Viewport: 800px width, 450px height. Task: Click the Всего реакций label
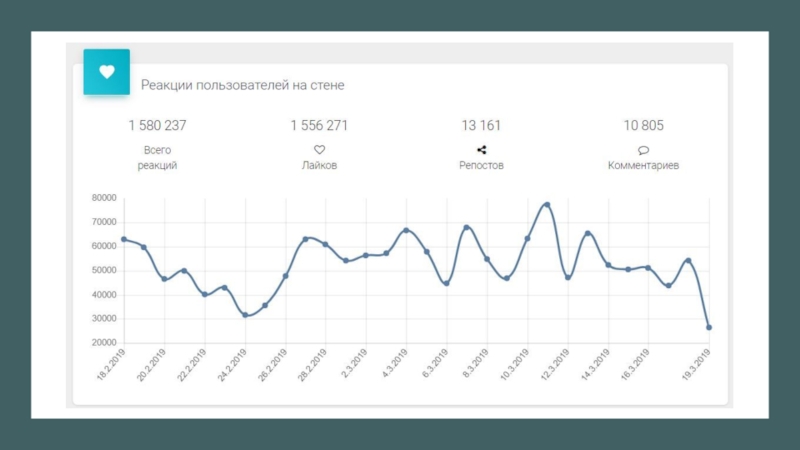(x=157, y=158)
